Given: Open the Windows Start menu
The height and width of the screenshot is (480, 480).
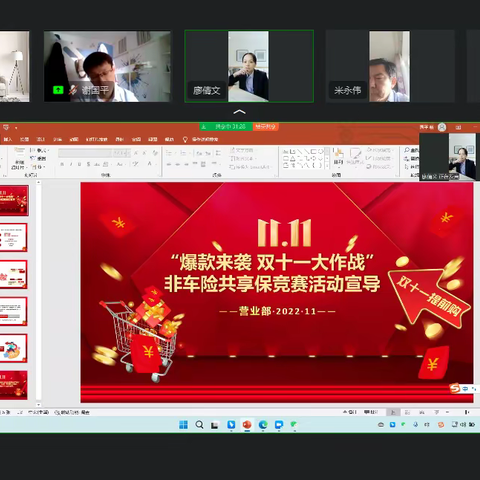Looking at the screenshot, I should pyautogui.click(x=183, y=425).
